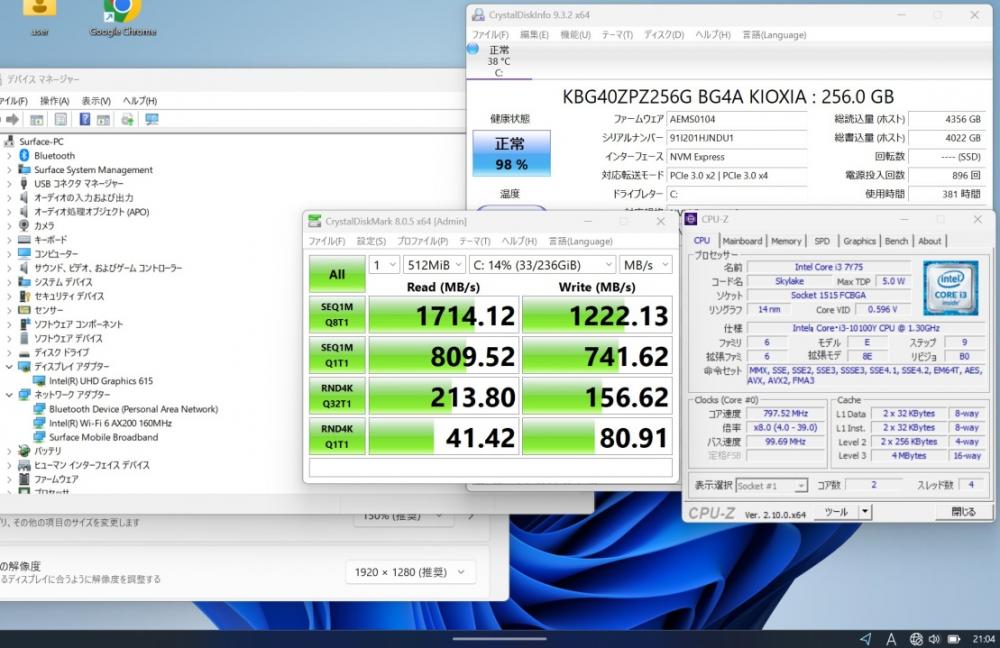Click the blue health orb above drive C: in CrystalDiskInfo
Screen dimensions: 1000x648
pos(473,48)
